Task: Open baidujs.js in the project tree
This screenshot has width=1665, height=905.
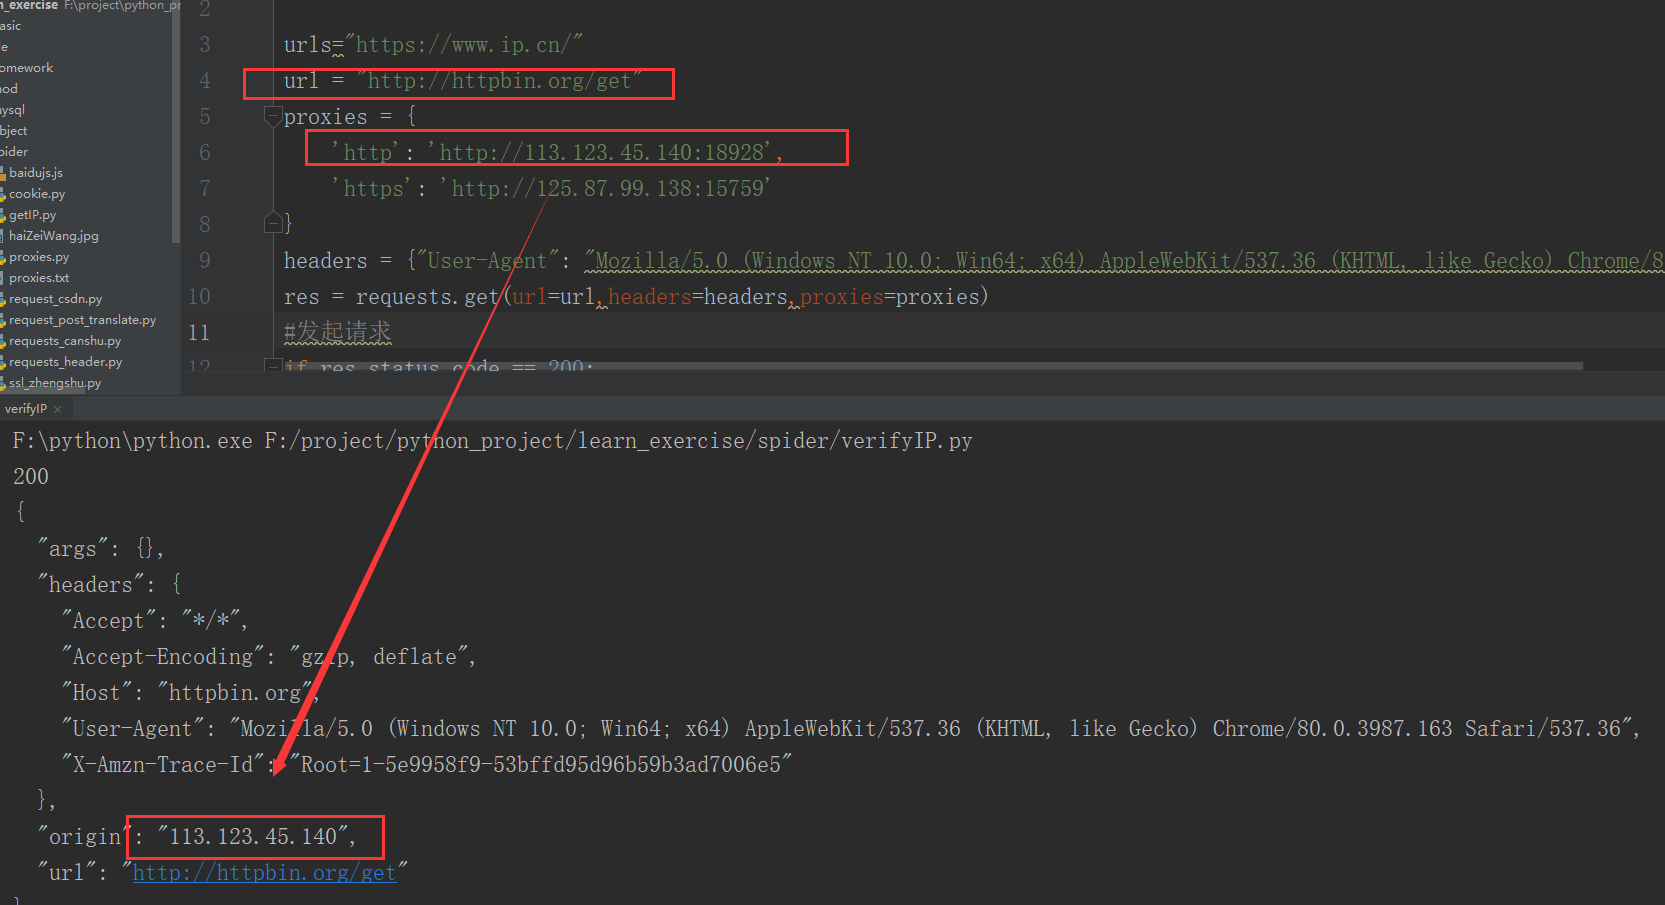Action: pyautogui.click(x=35, y=173)
